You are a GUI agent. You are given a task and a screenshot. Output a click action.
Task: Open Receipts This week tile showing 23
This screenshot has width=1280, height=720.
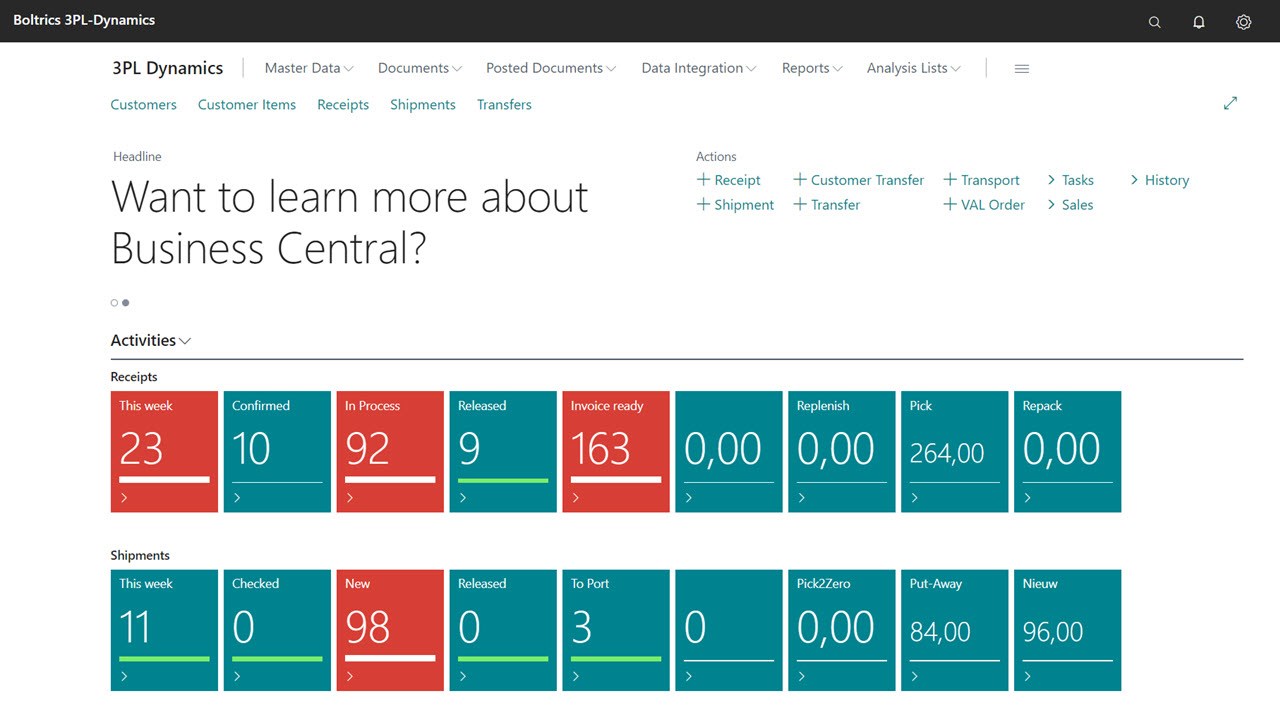tap(164, 452)
